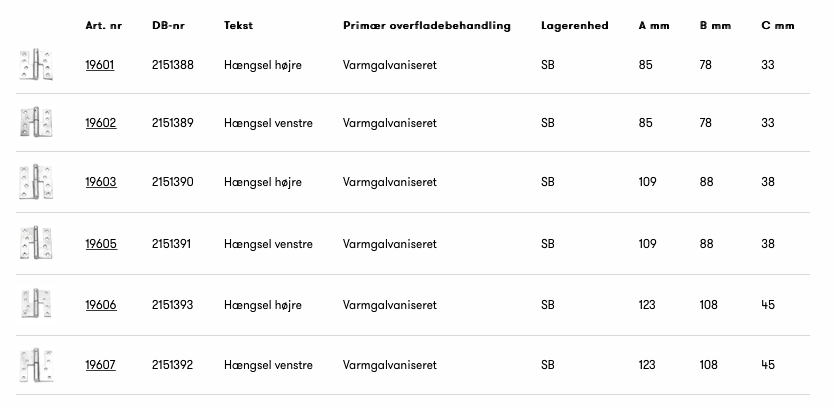Follow the 19605 article link
835x407 pixels.
pos(100,243)
